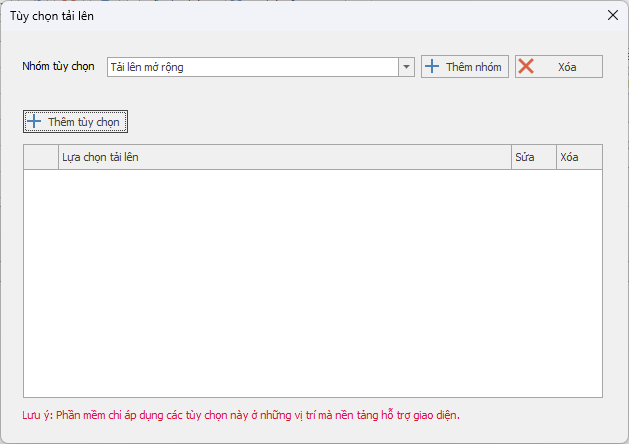The width and height of the screenshot is (629, 444).
Task: Click the 'Xóa' column header in table
Action: [579, 158]
